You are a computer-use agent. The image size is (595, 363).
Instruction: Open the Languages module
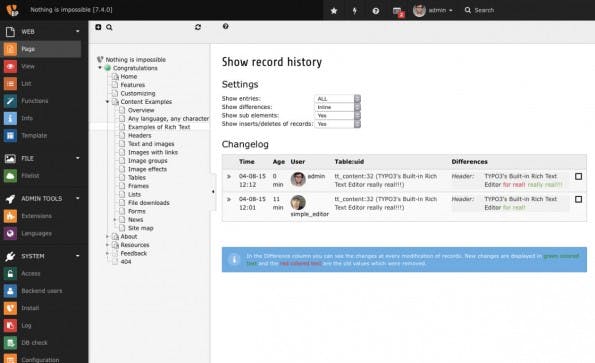[41, 233]
